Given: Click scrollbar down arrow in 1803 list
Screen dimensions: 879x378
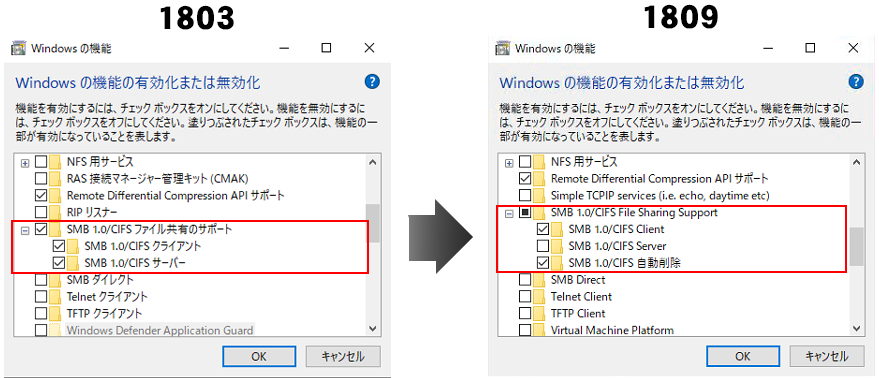Looking at the screenshot, I should point(372,329).
